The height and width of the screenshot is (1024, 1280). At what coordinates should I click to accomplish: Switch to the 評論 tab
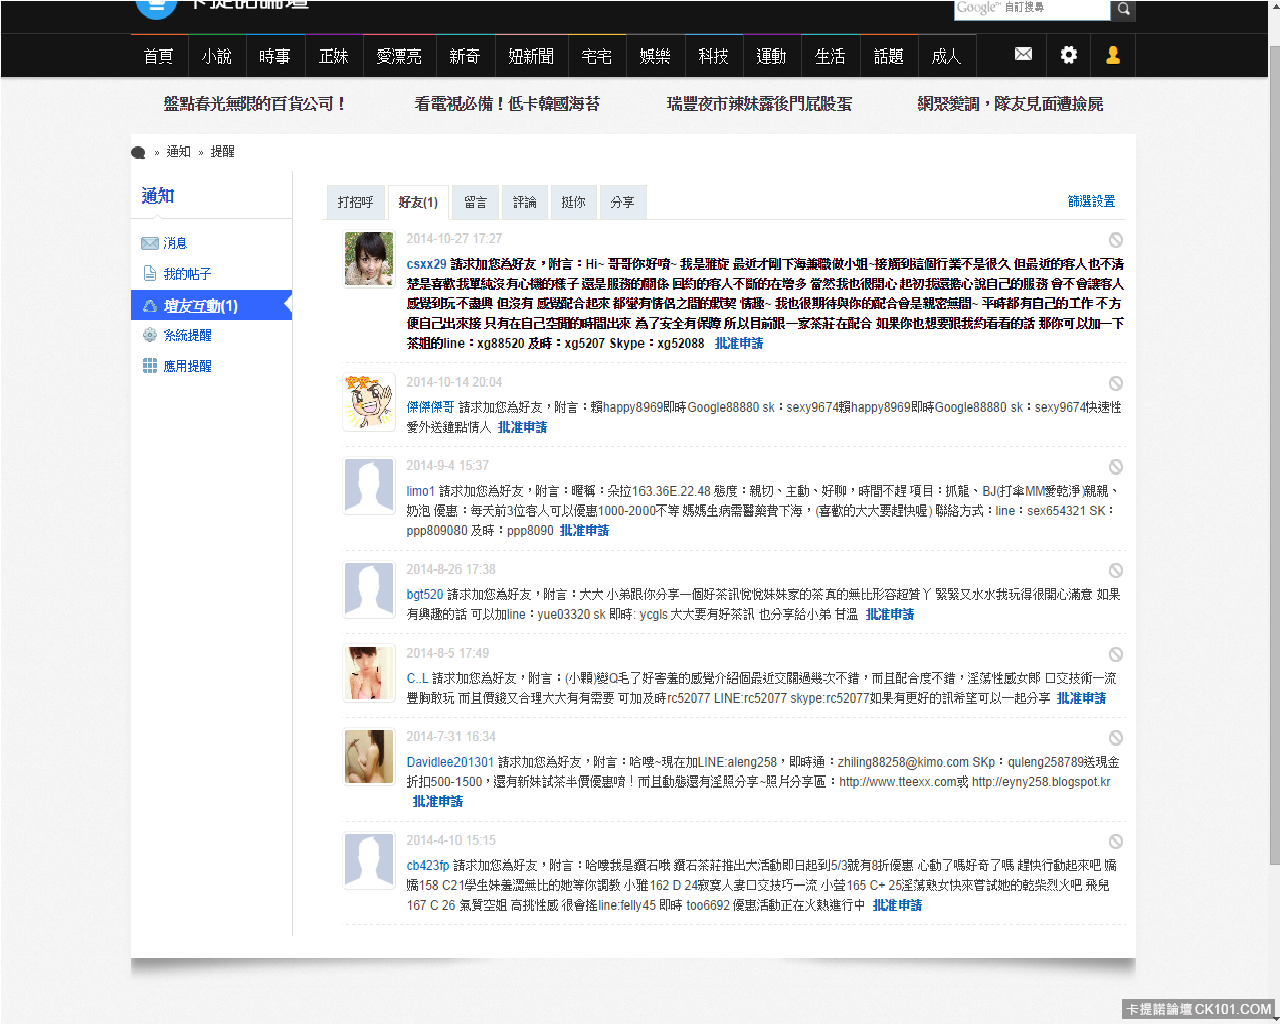[524, 202]
